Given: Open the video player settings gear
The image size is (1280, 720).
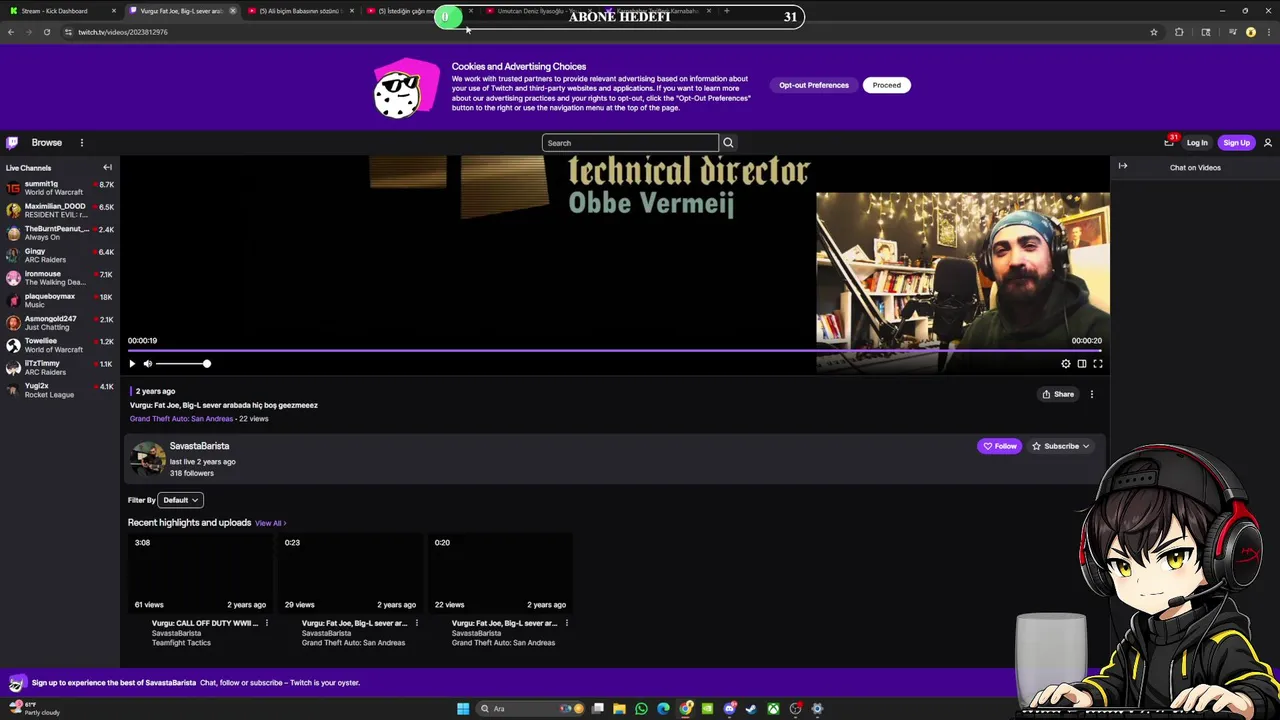Looking at the screenshot, I should click(x=1066, y=364).
